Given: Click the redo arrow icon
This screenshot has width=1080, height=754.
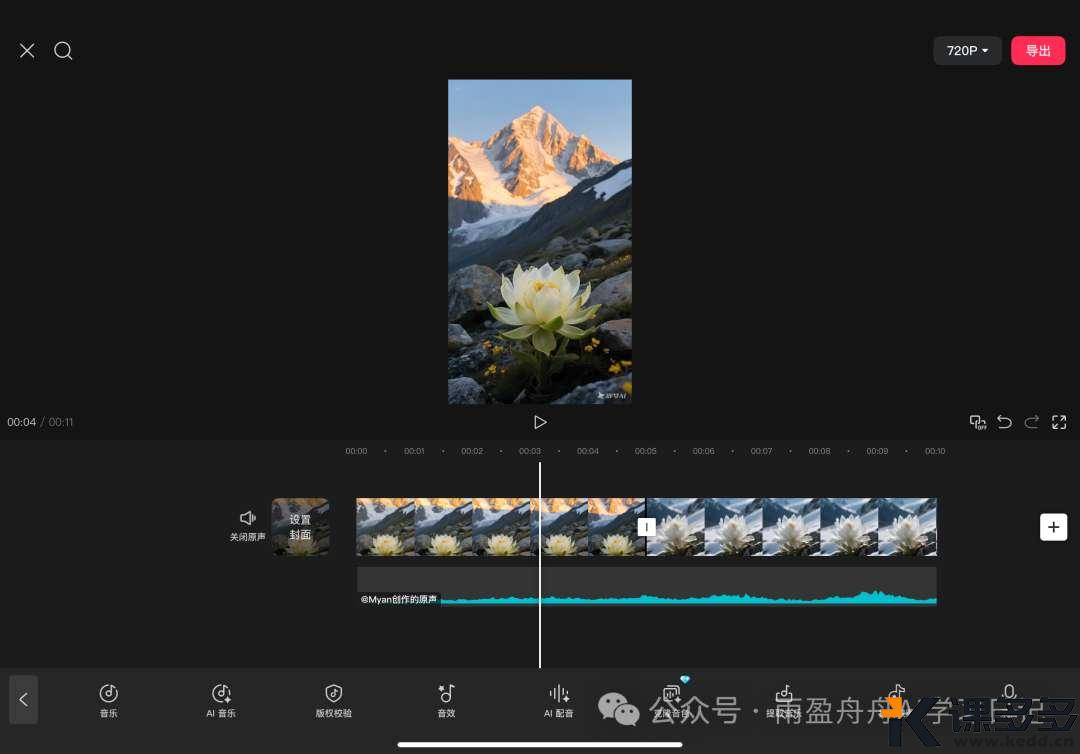Looking at the screenshot, I should tap(1031, 422).
